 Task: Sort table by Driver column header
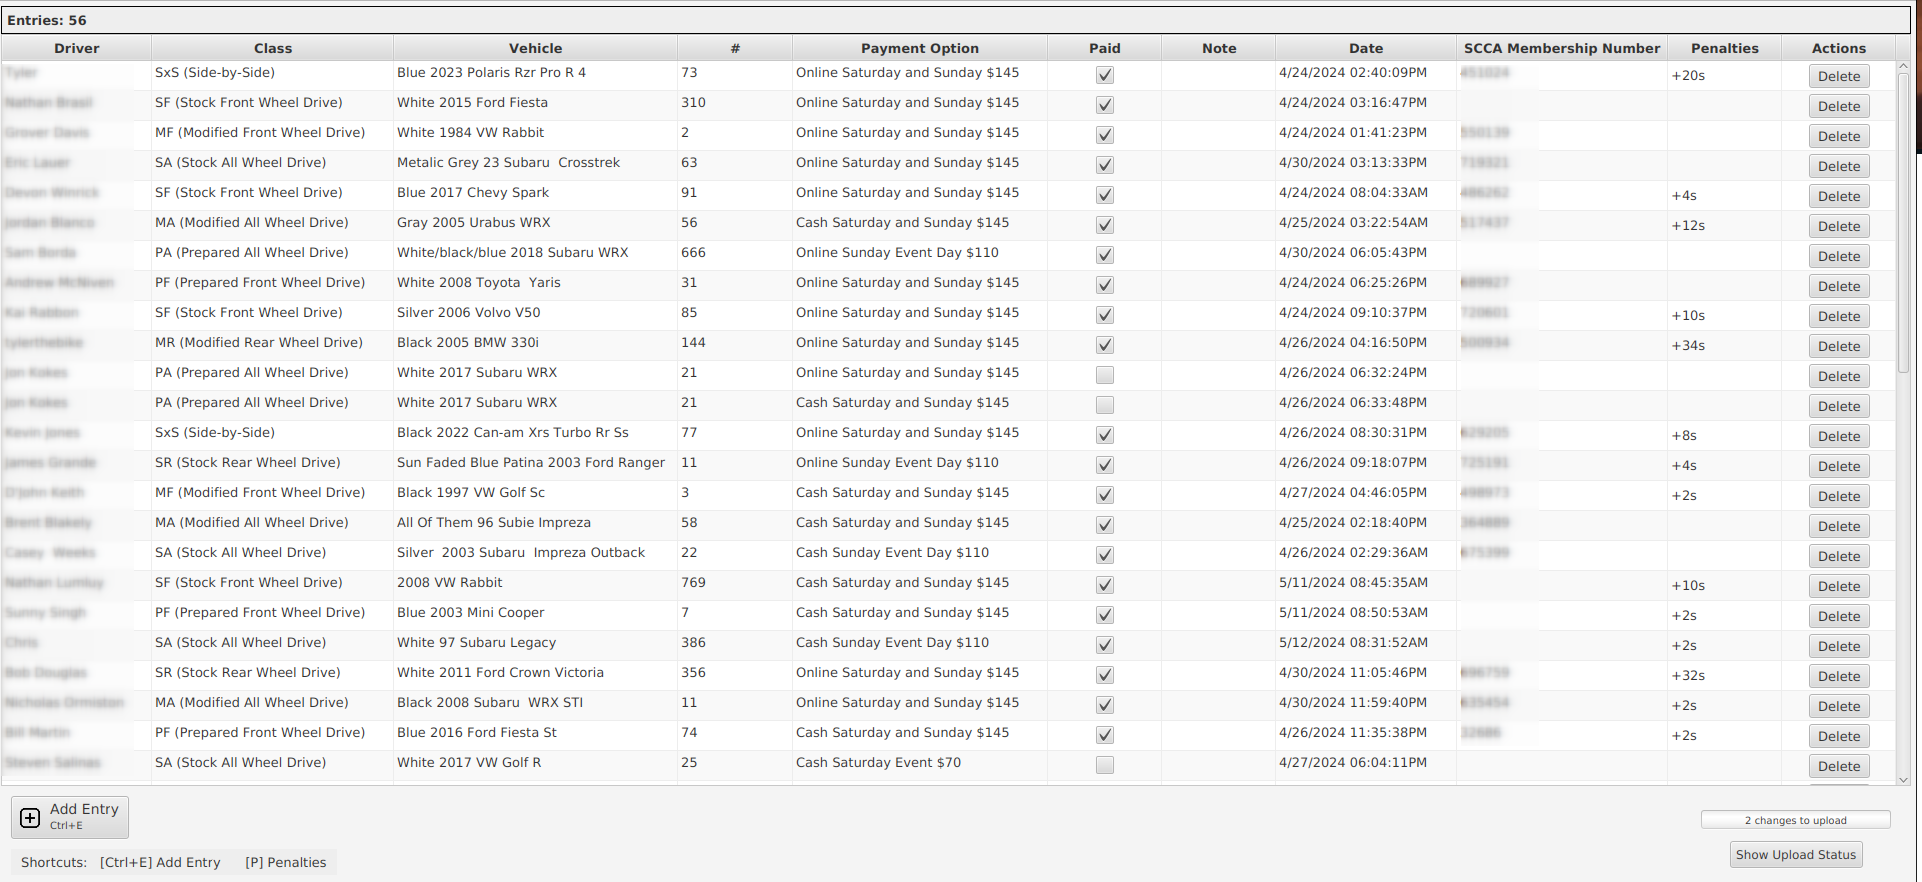[77, 48]
